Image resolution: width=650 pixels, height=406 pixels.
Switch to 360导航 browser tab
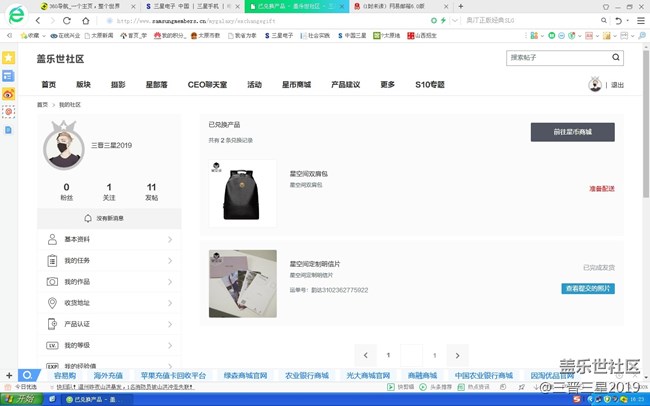coord(88,6)
